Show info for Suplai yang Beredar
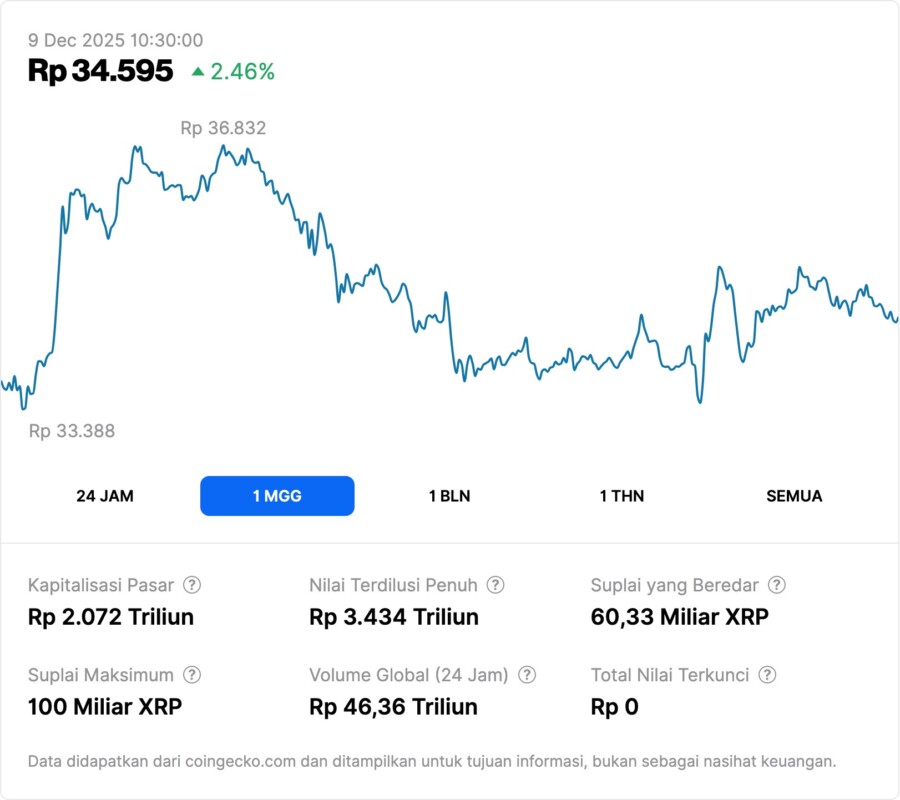Image resolution: width=900 pixels, height=800 pixels. tap(776, 585)
